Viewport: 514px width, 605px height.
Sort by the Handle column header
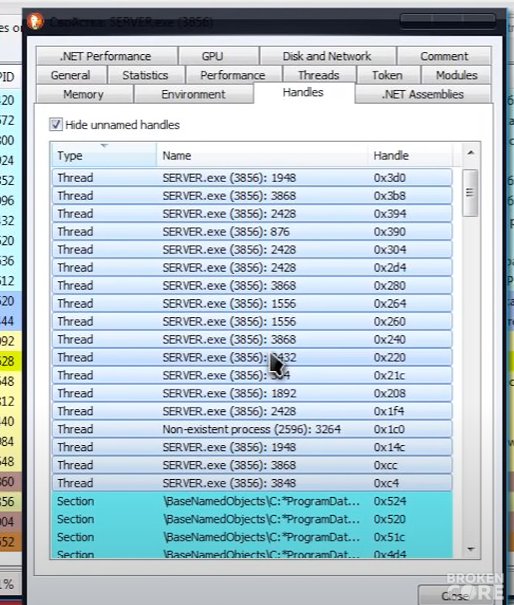410,155
